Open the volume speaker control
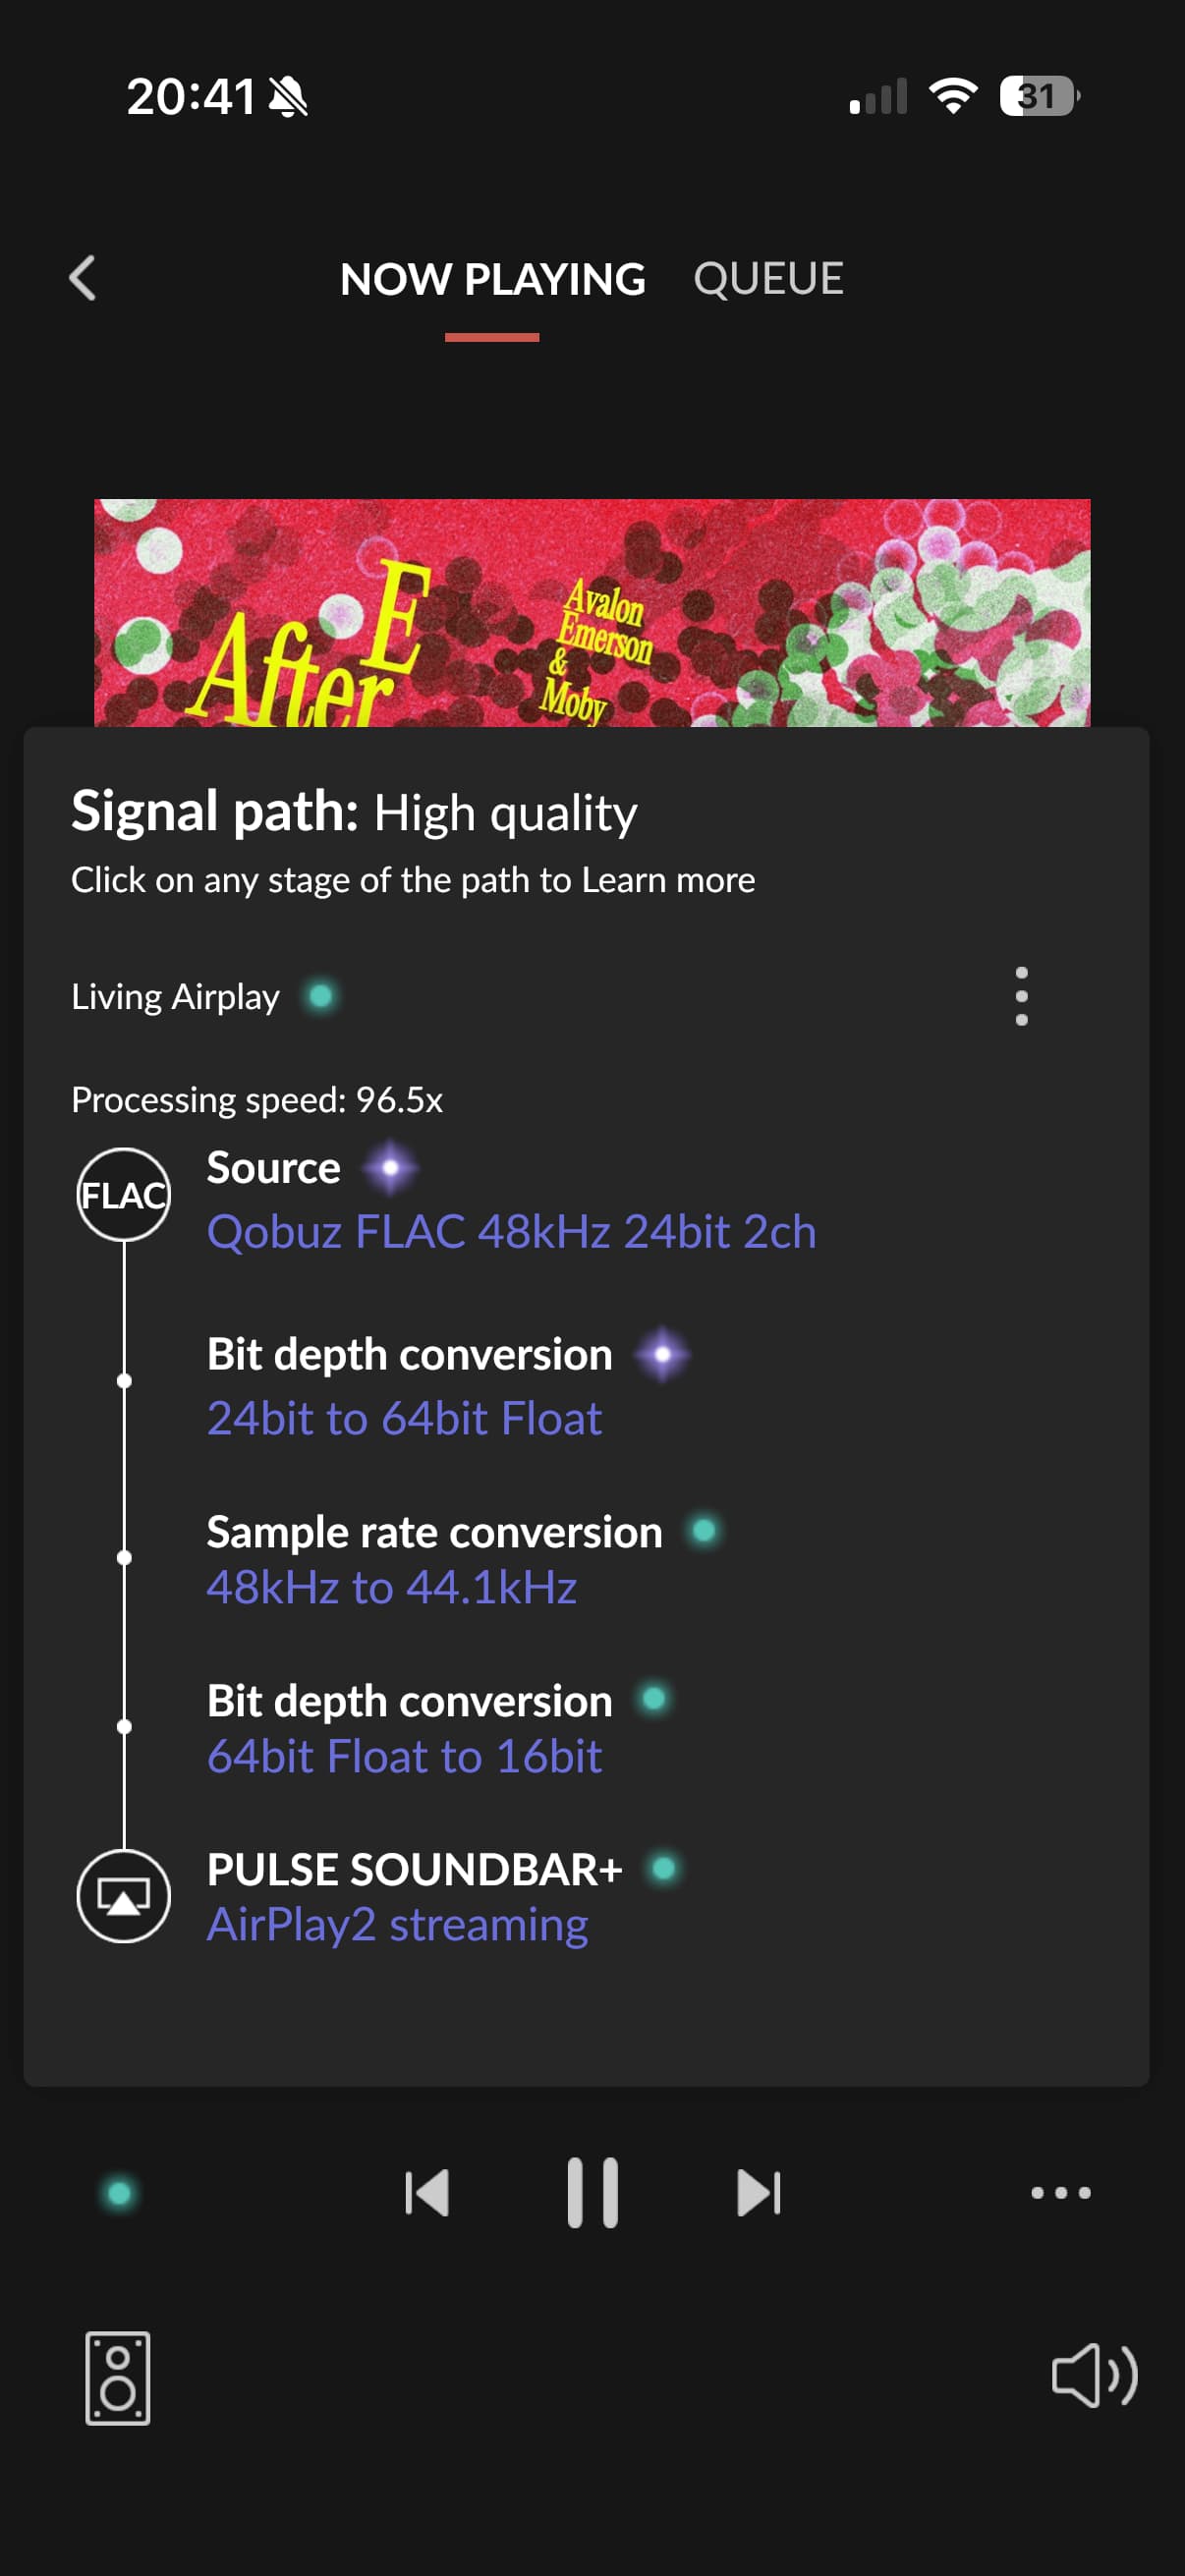 [1094, 2375]
